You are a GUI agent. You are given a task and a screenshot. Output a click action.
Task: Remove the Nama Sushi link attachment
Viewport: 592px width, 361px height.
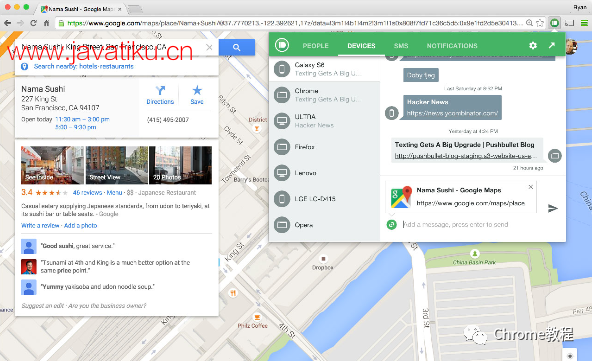pyautogui.click(x=530, y=187)
